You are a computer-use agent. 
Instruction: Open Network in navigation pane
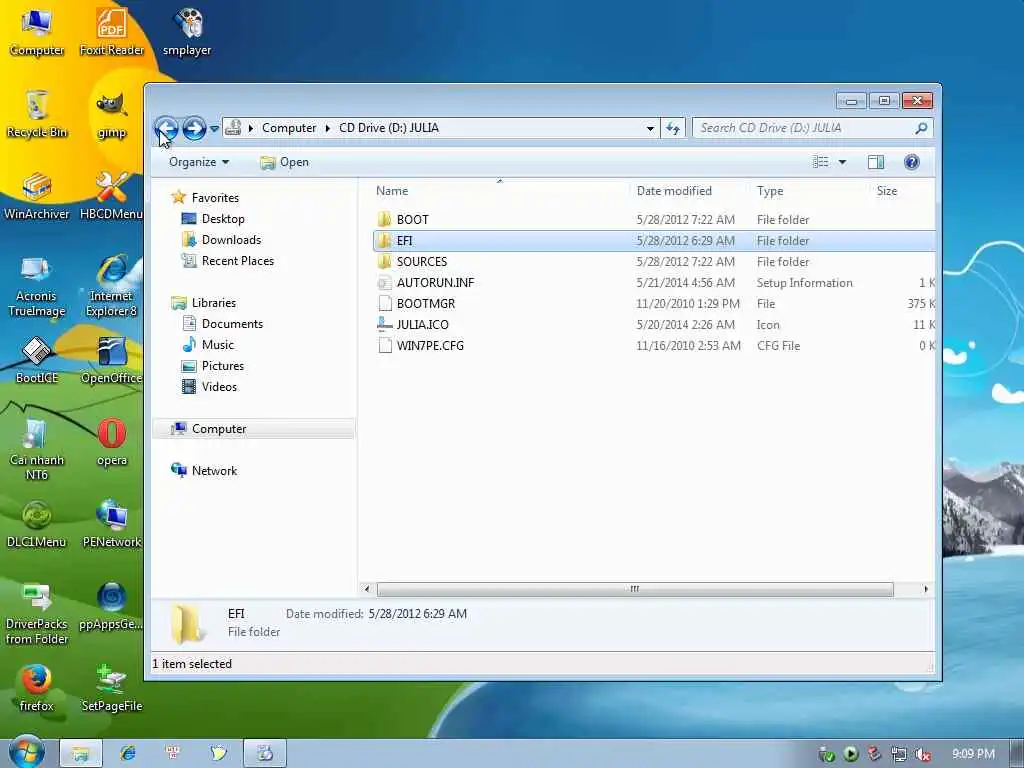214,470
